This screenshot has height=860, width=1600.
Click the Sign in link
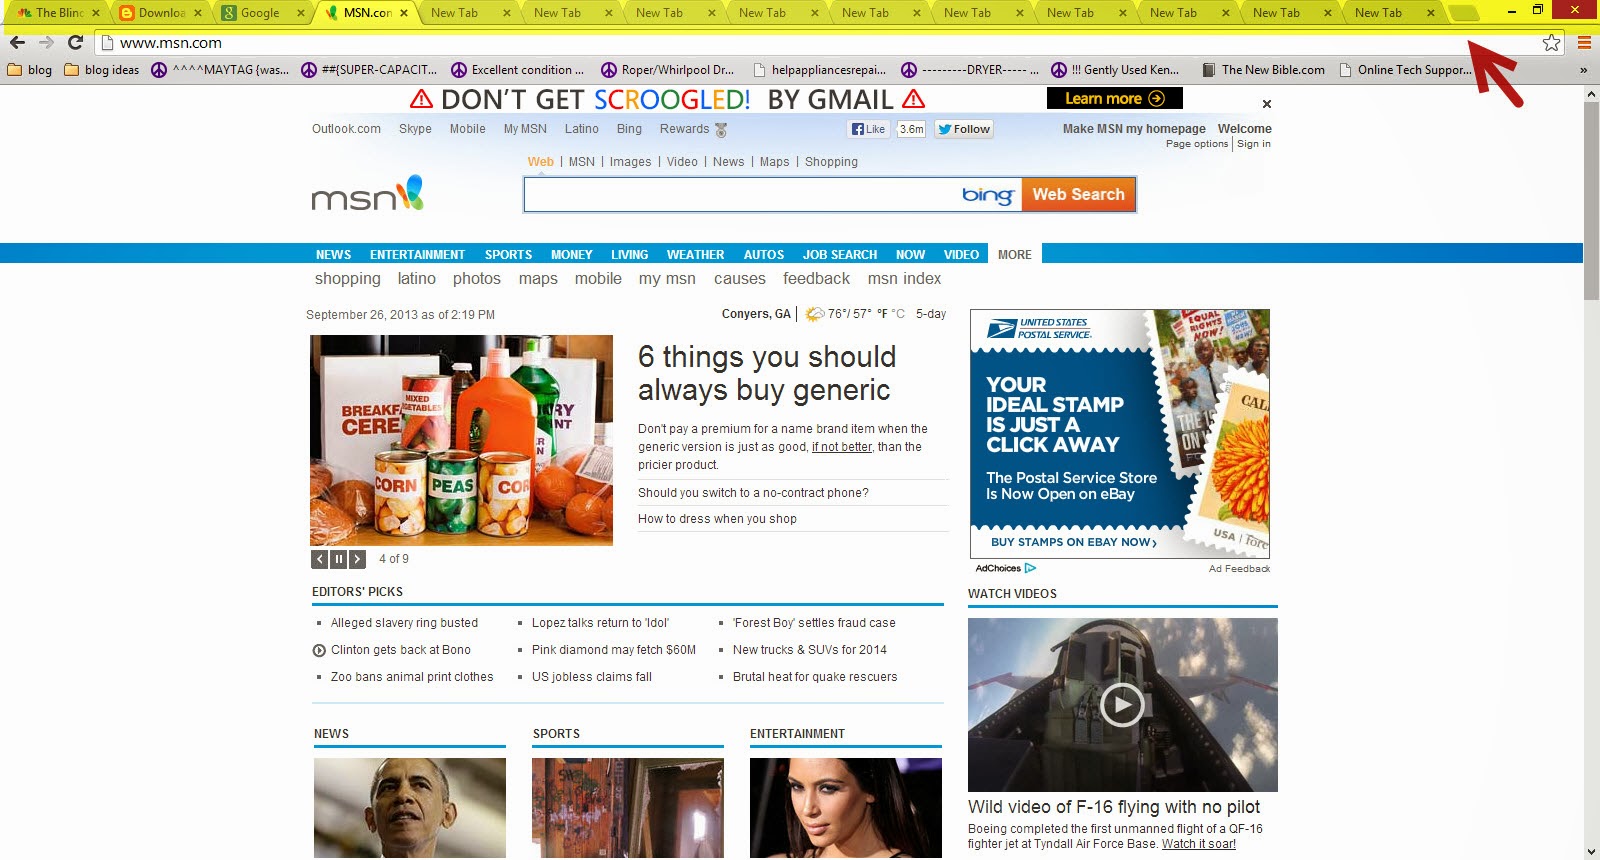coord(1254,144)
